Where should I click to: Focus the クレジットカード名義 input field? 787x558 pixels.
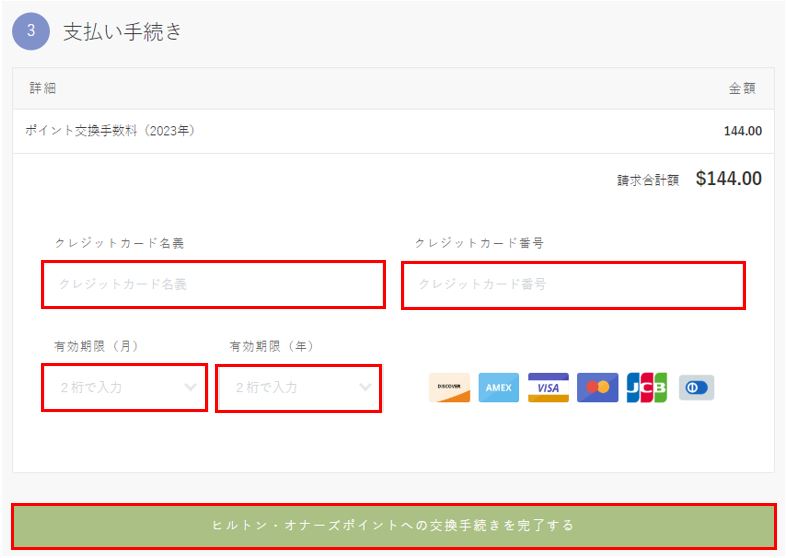[213, 285]
